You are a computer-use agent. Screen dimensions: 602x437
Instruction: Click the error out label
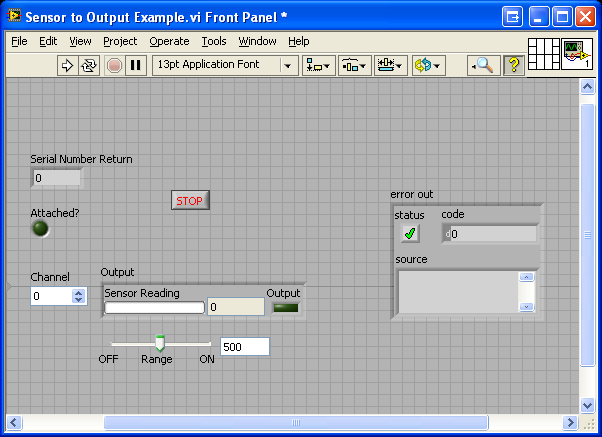pyautogui.click(x=412, y=194)
